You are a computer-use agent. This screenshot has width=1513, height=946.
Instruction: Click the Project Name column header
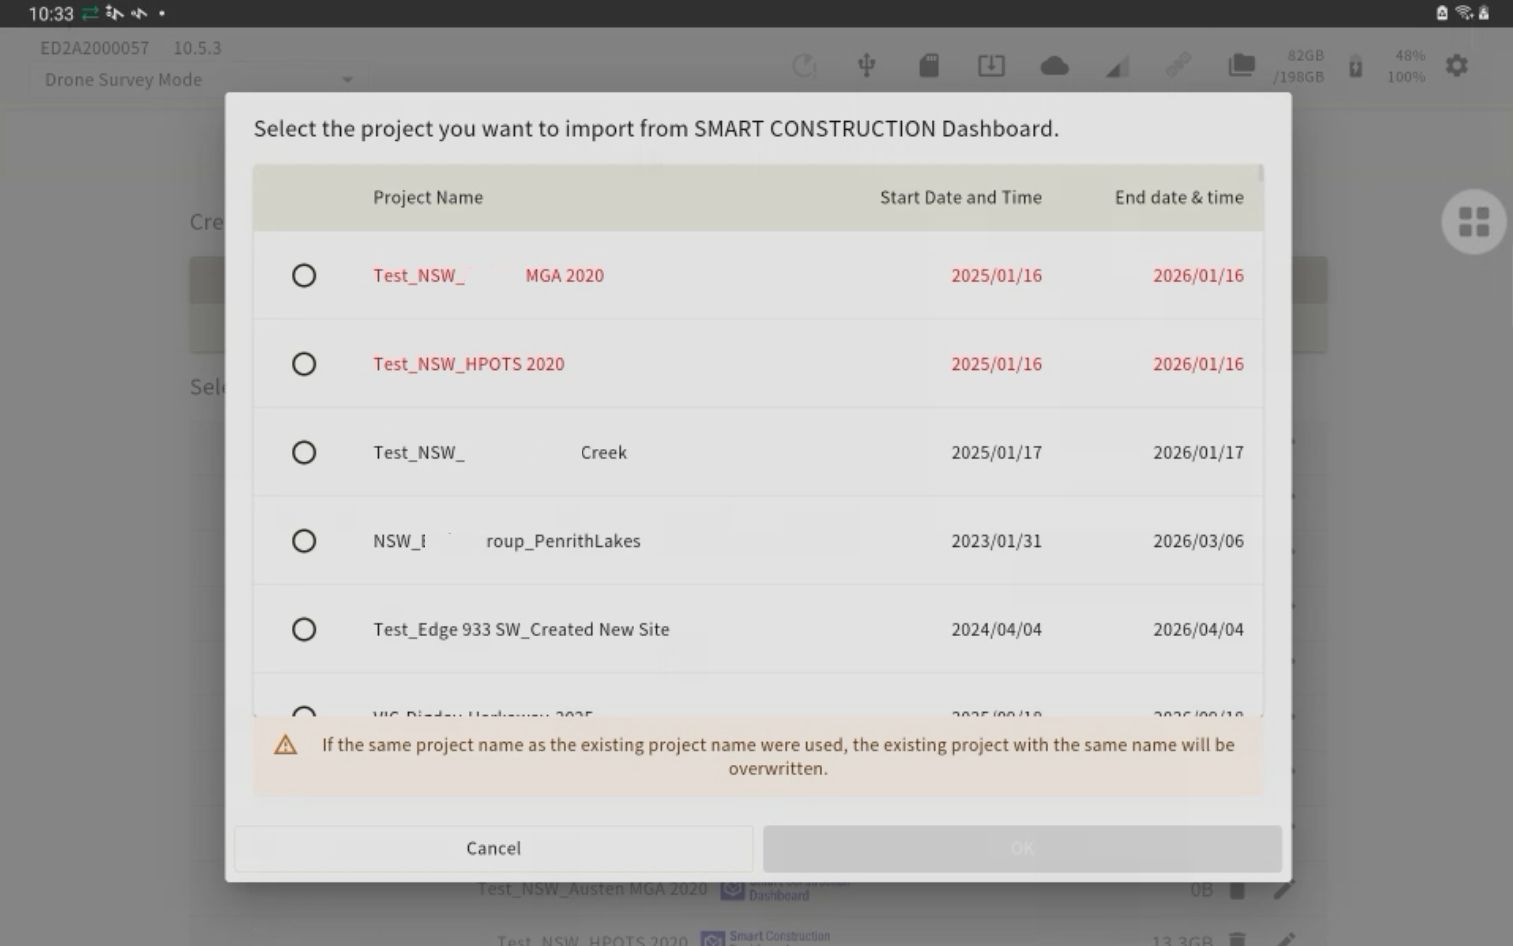(x=428, y=198)
